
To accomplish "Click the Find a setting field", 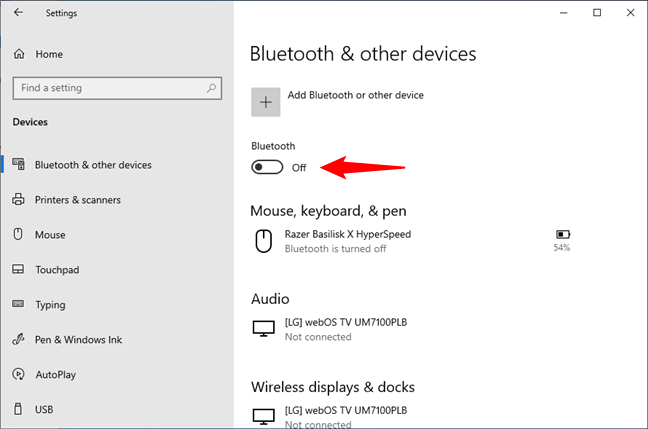I will pyautogui.click(x=117, y=88).
